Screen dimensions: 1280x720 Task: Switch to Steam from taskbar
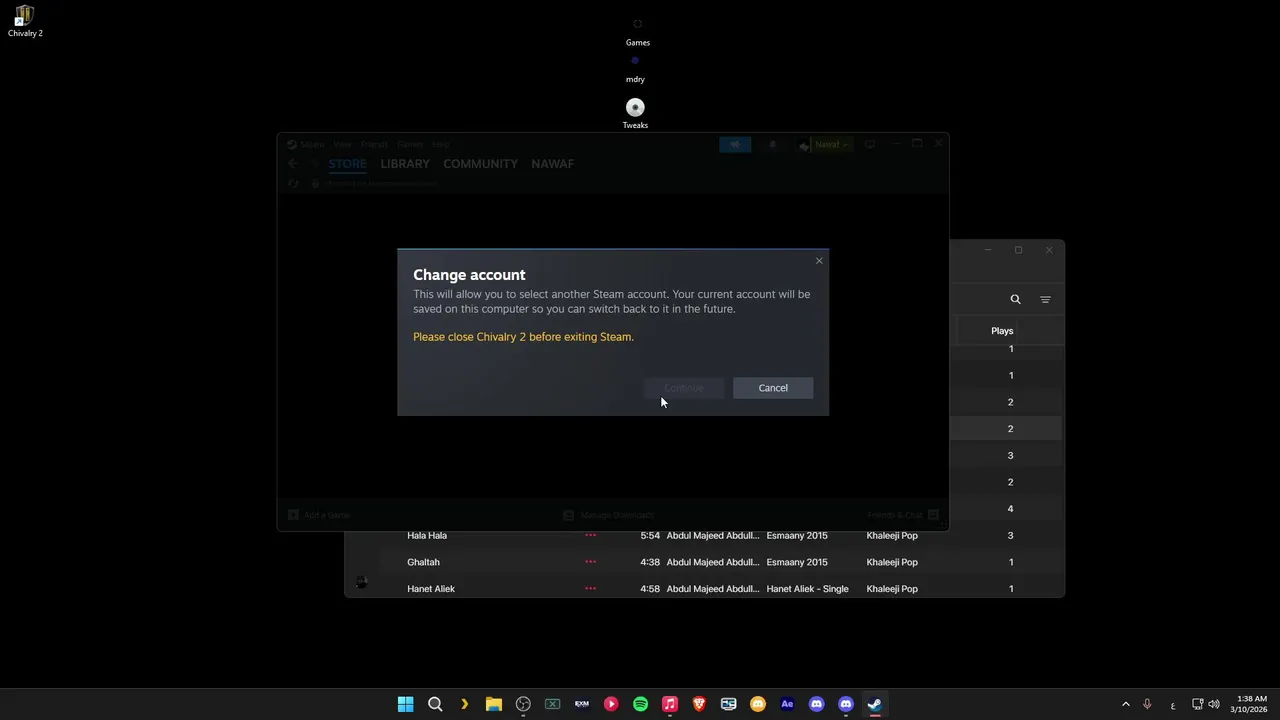click(x=875, y=704)
